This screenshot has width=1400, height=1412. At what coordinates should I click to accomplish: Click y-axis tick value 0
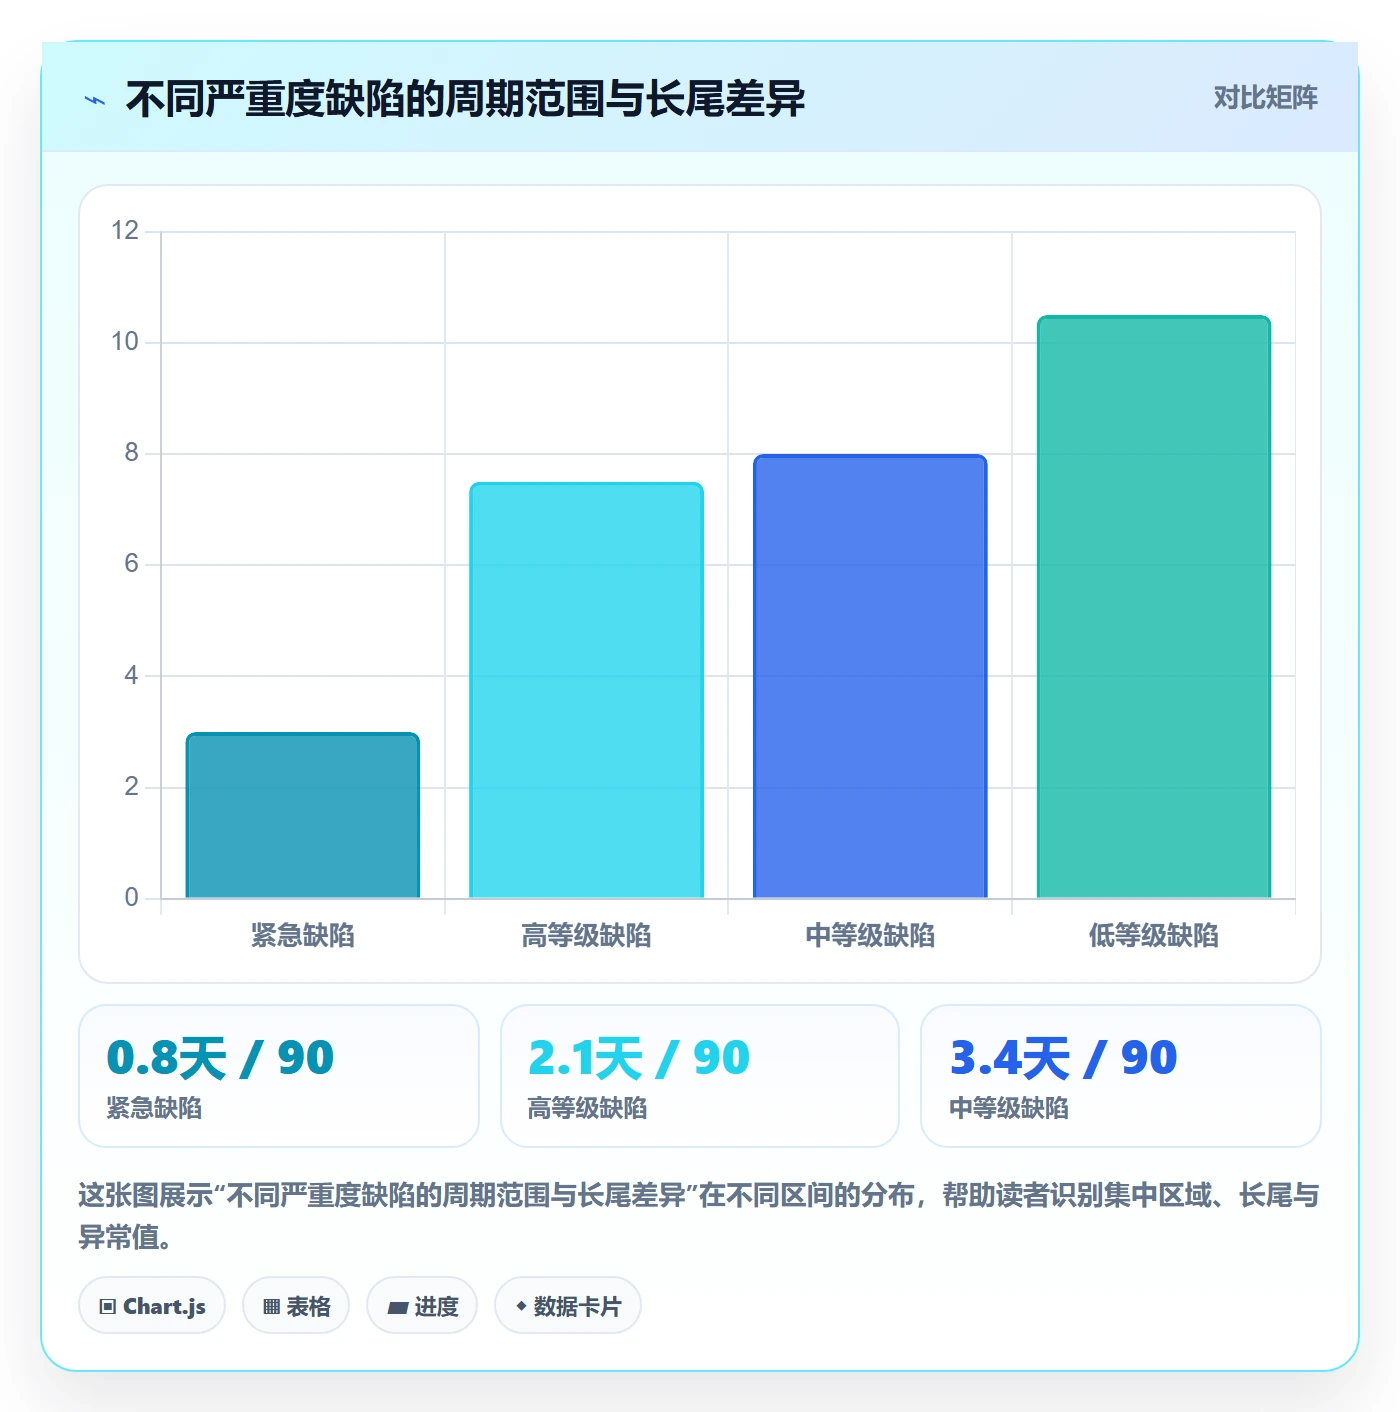point(132,898)
